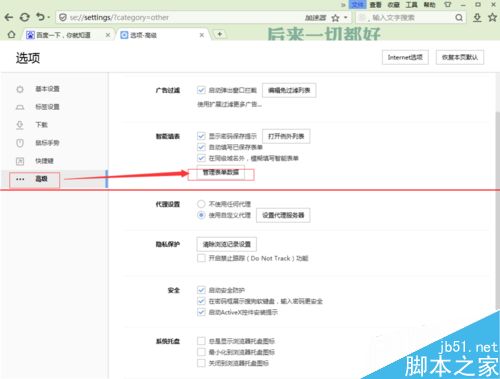Viewport: 500px width, 379px height.
Task: Follow the 使用扩展过滤更多广告 link
Action: coord(230,105)
